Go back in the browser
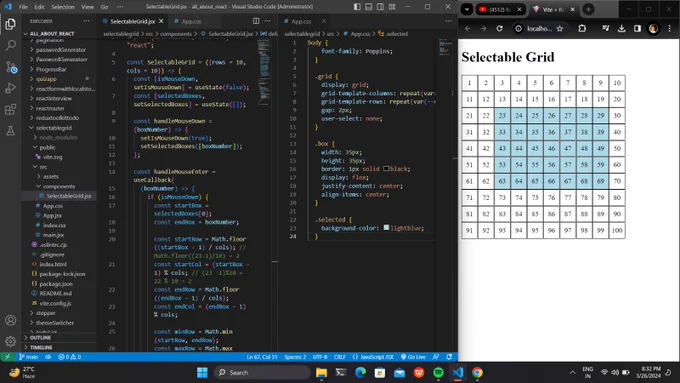The width and height of the screenshot is (680, 383). pyautogui.click(x=468, y=29)
